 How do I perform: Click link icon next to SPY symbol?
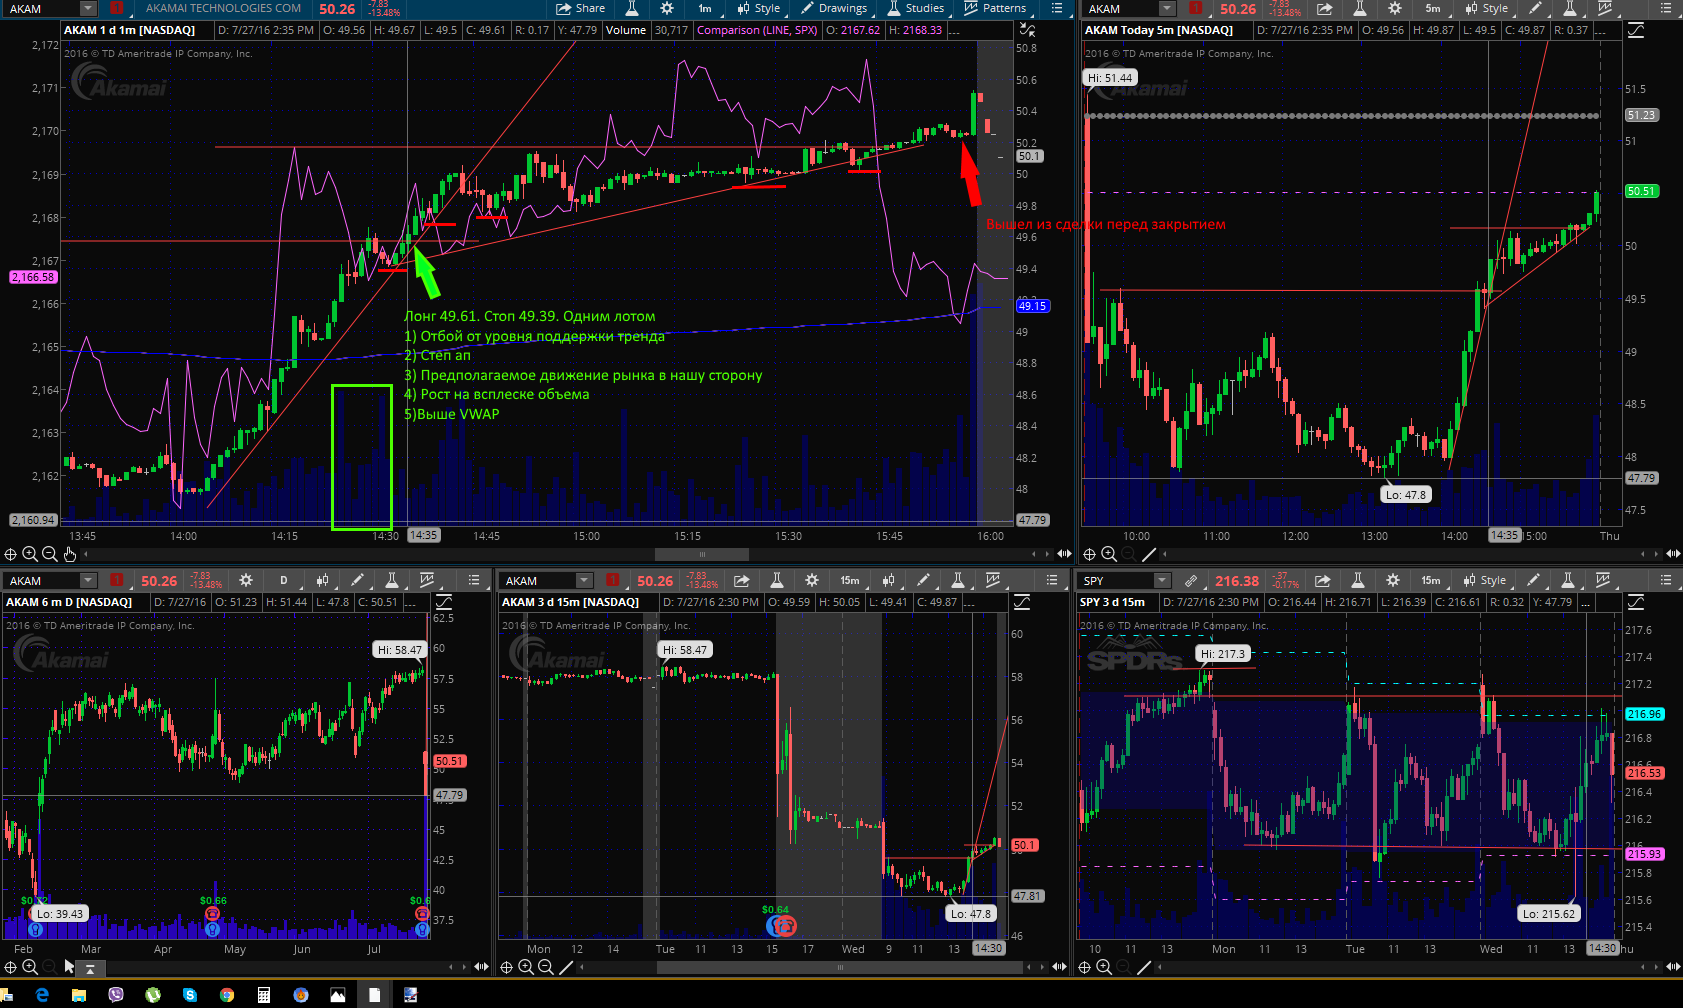pyautogui.click(x=1191, y=580)
